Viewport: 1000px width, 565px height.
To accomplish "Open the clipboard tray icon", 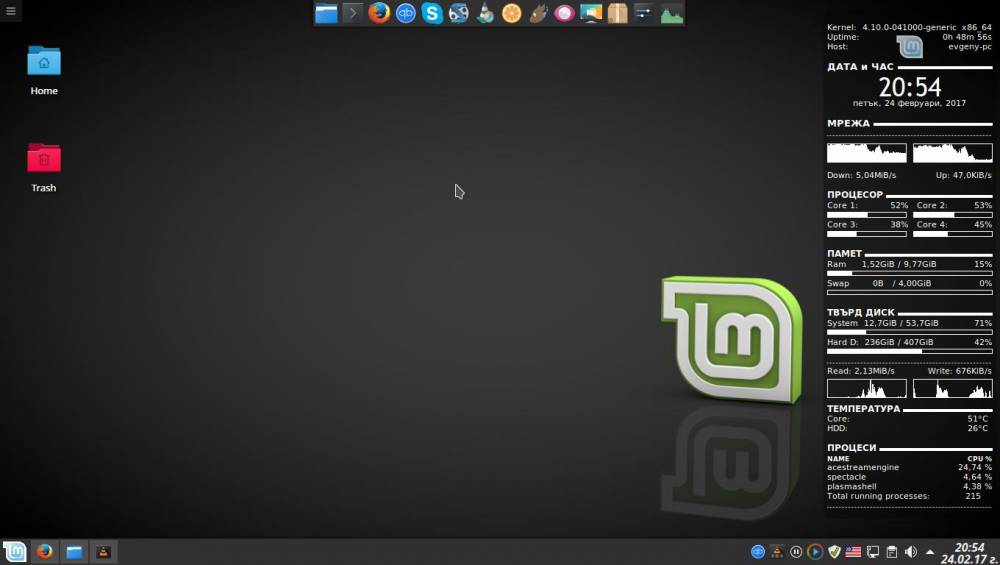I will tap(892, 552).
